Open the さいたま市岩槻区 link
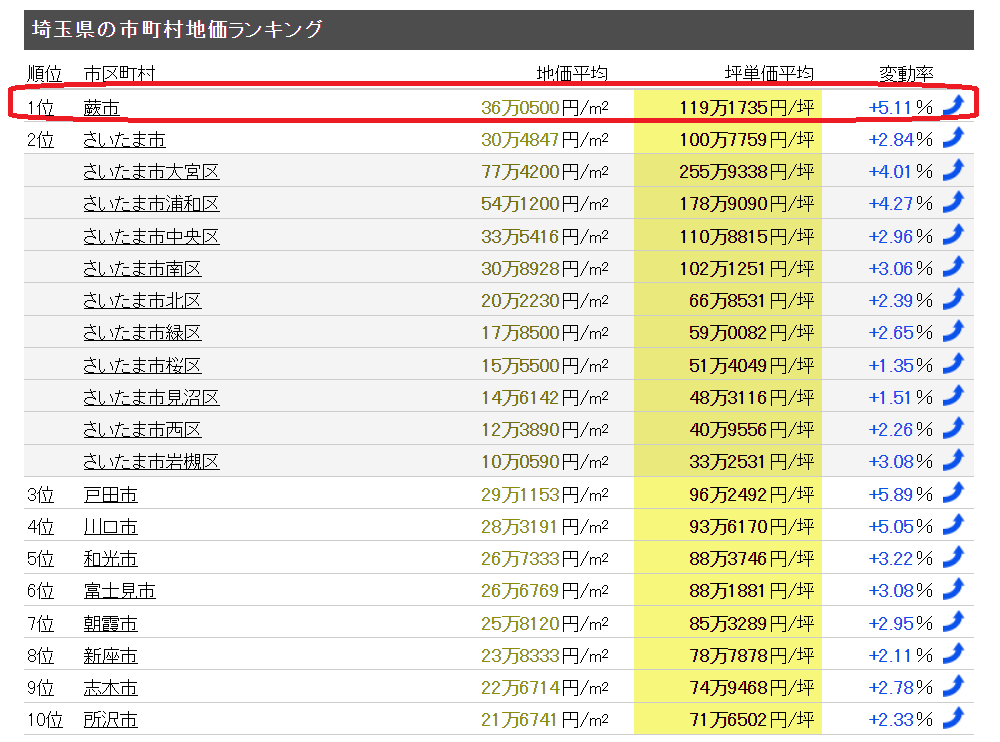The image size is (1000, 742). click(x=151, y=461)
